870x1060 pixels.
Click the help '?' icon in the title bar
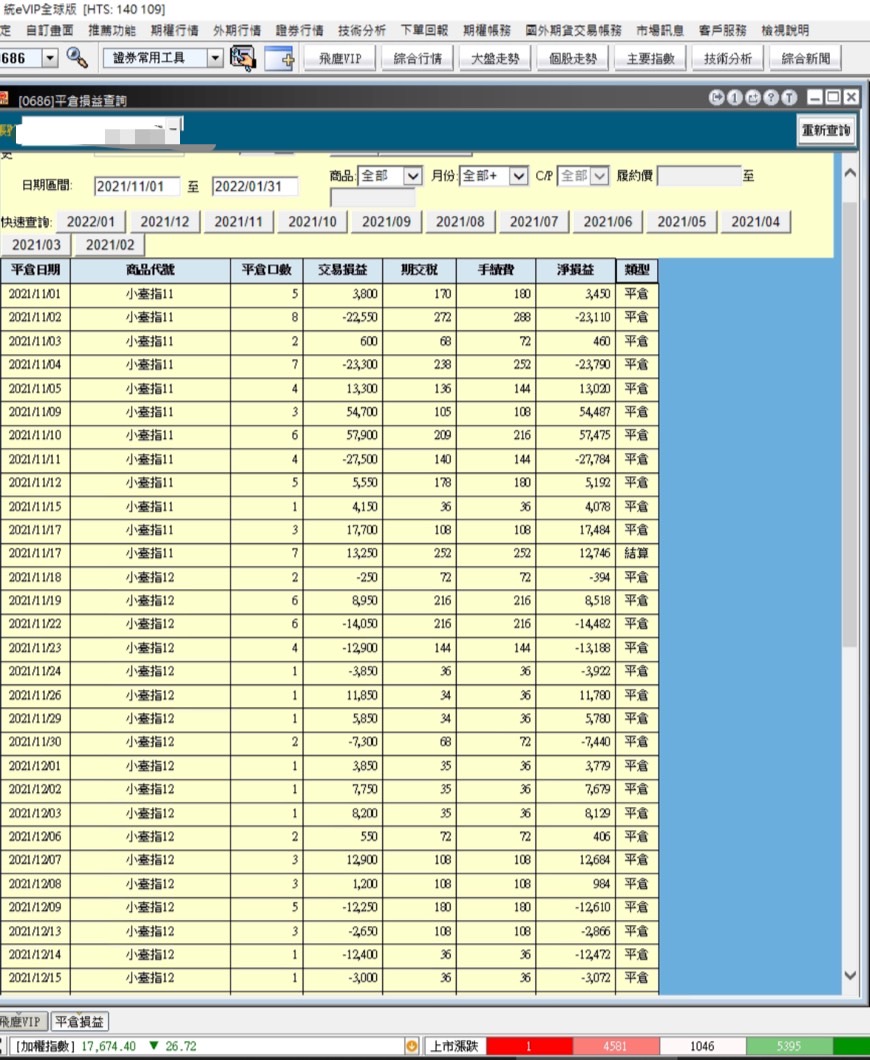(771, 97)
